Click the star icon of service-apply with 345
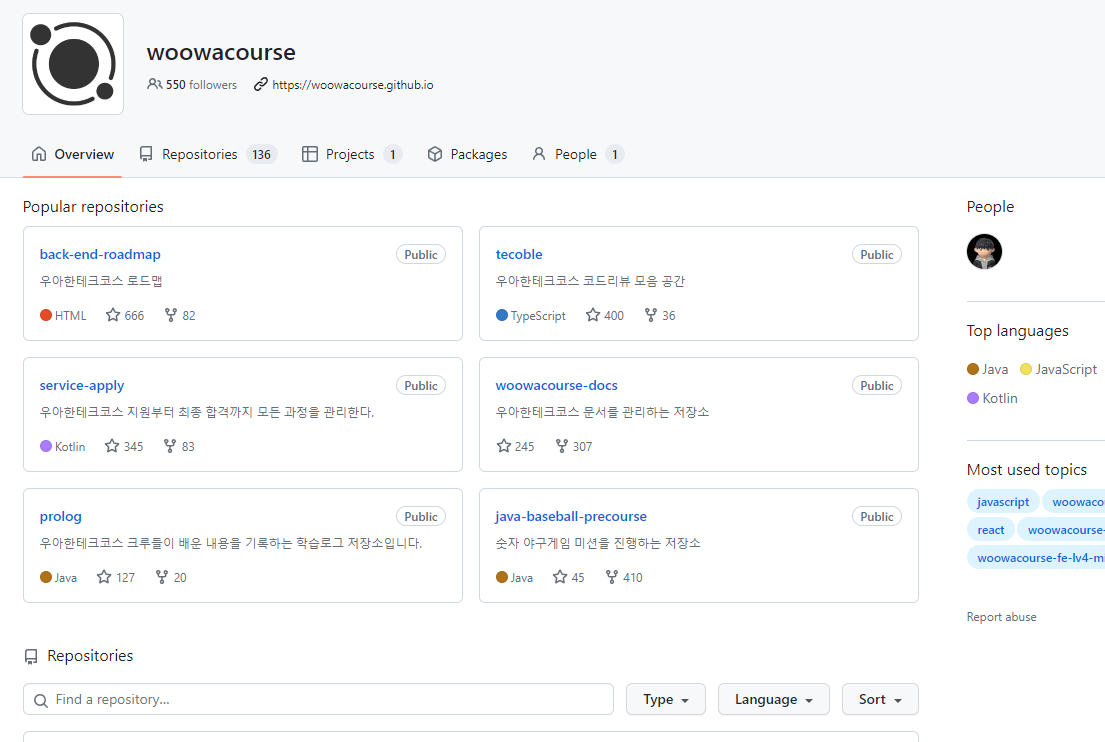 pos(112,446)
